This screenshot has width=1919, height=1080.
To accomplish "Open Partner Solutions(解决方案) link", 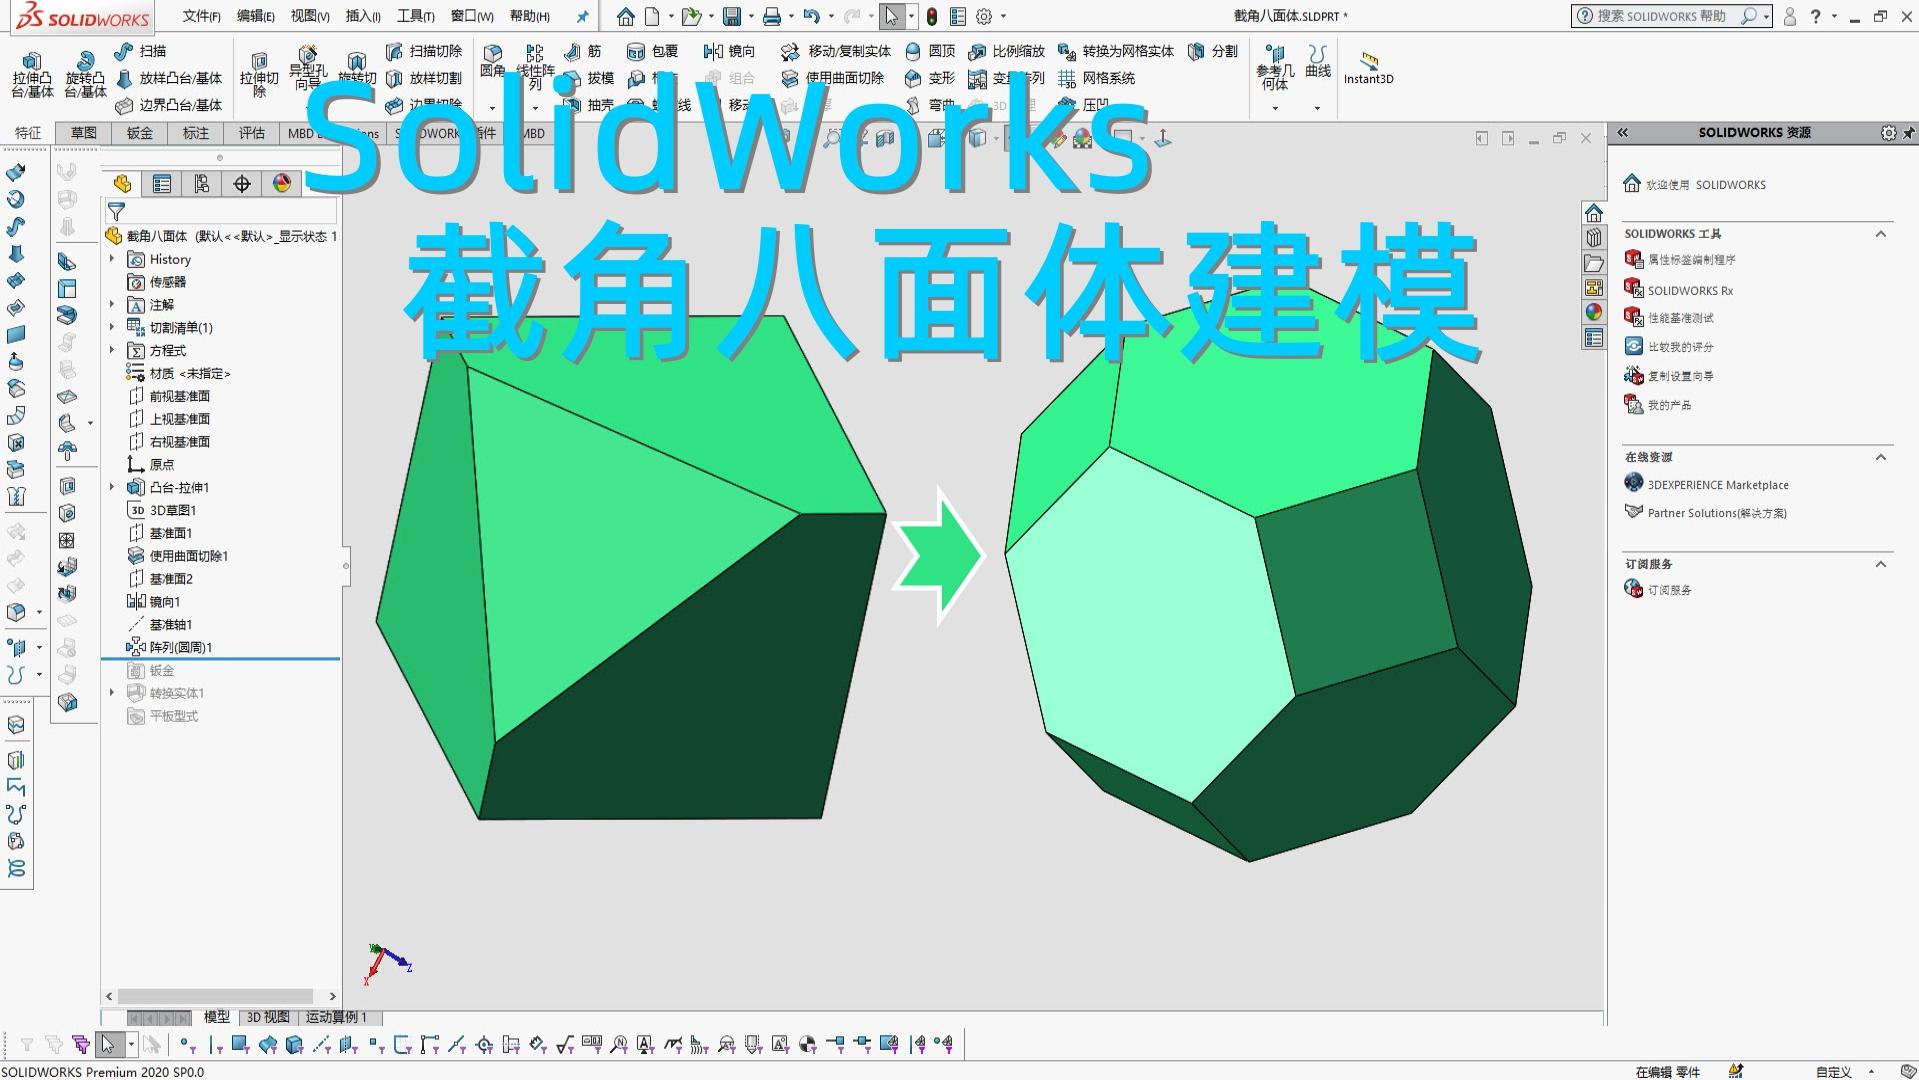I will coord(1717,513).
